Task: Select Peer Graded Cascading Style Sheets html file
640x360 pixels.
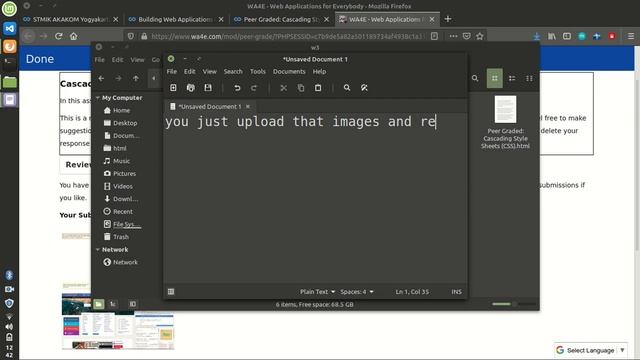Action: [505, 122]
